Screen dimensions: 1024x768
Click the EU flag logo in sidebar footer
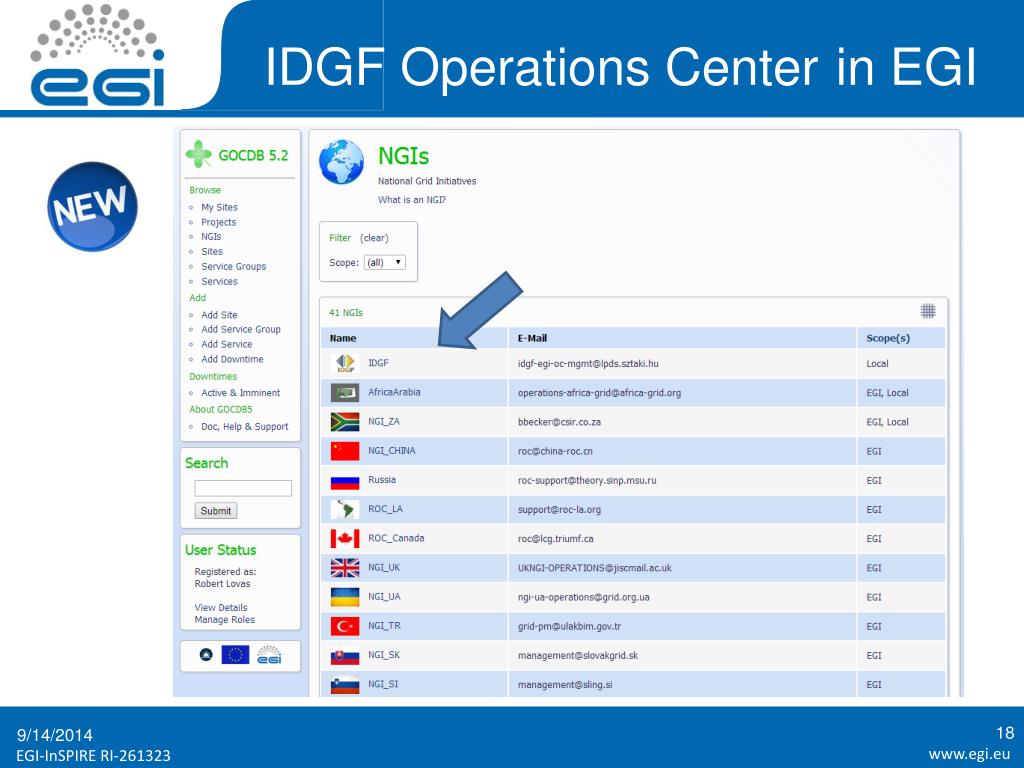(235, 655)
